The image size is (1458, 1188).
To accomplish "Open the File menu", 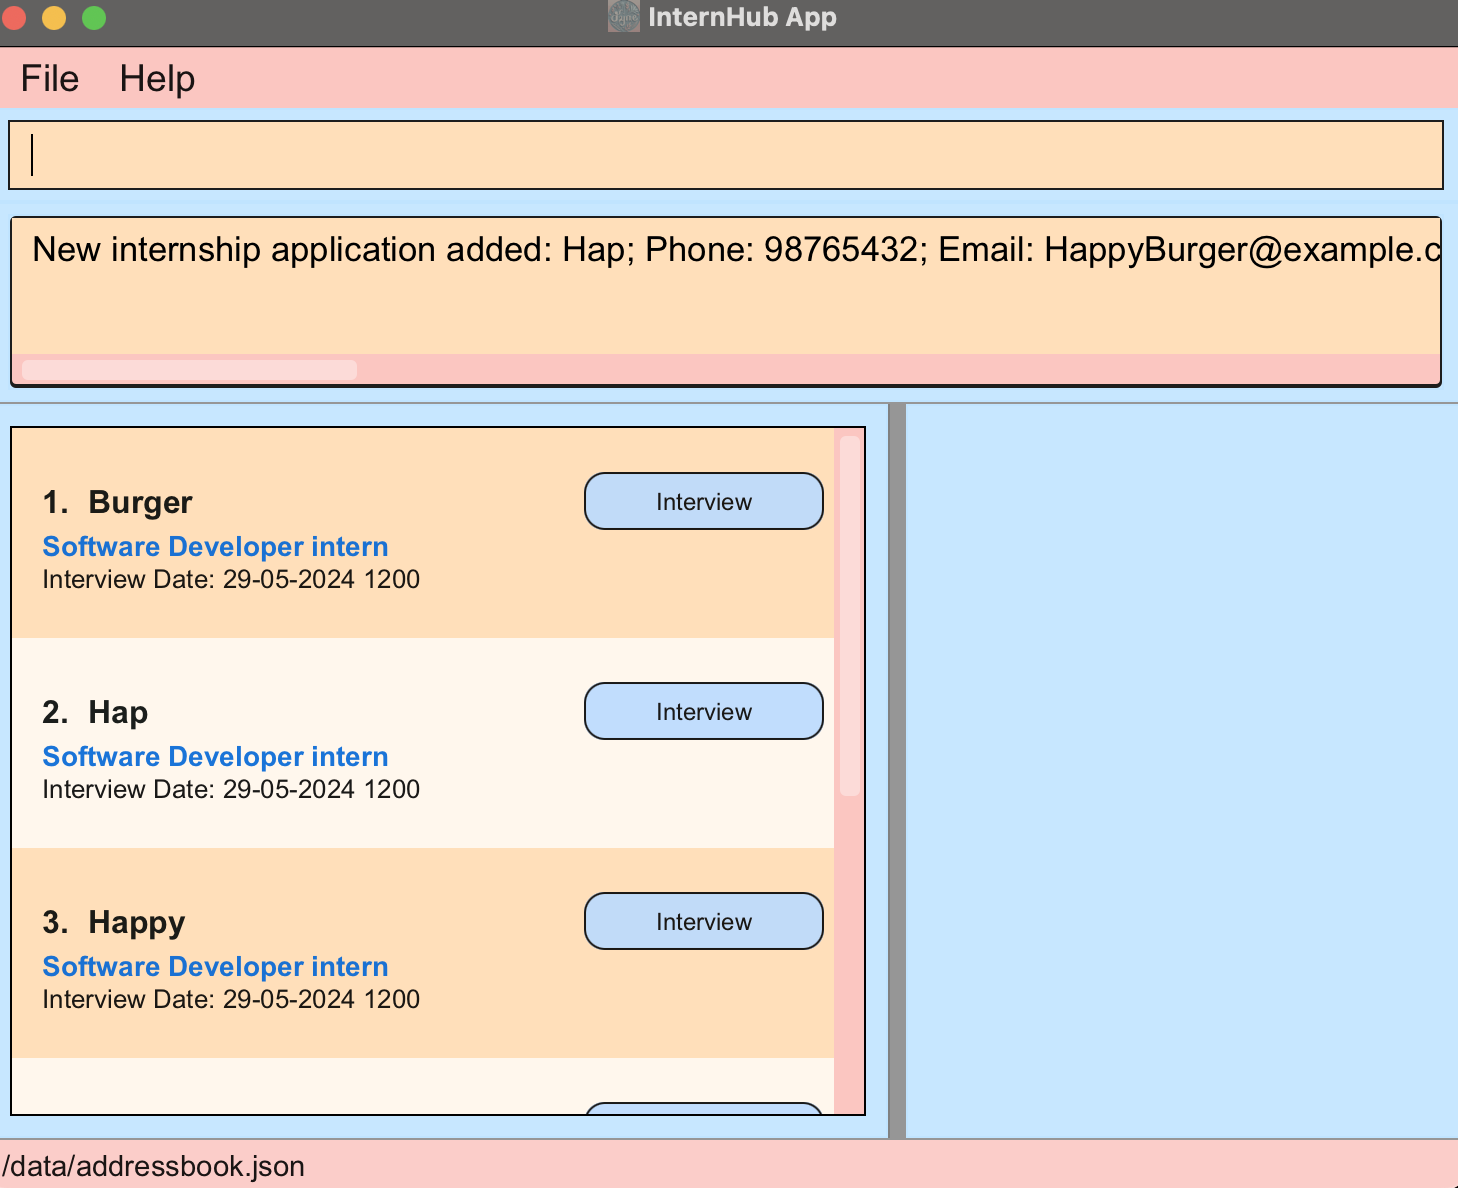I will click(x=50, y=79).
